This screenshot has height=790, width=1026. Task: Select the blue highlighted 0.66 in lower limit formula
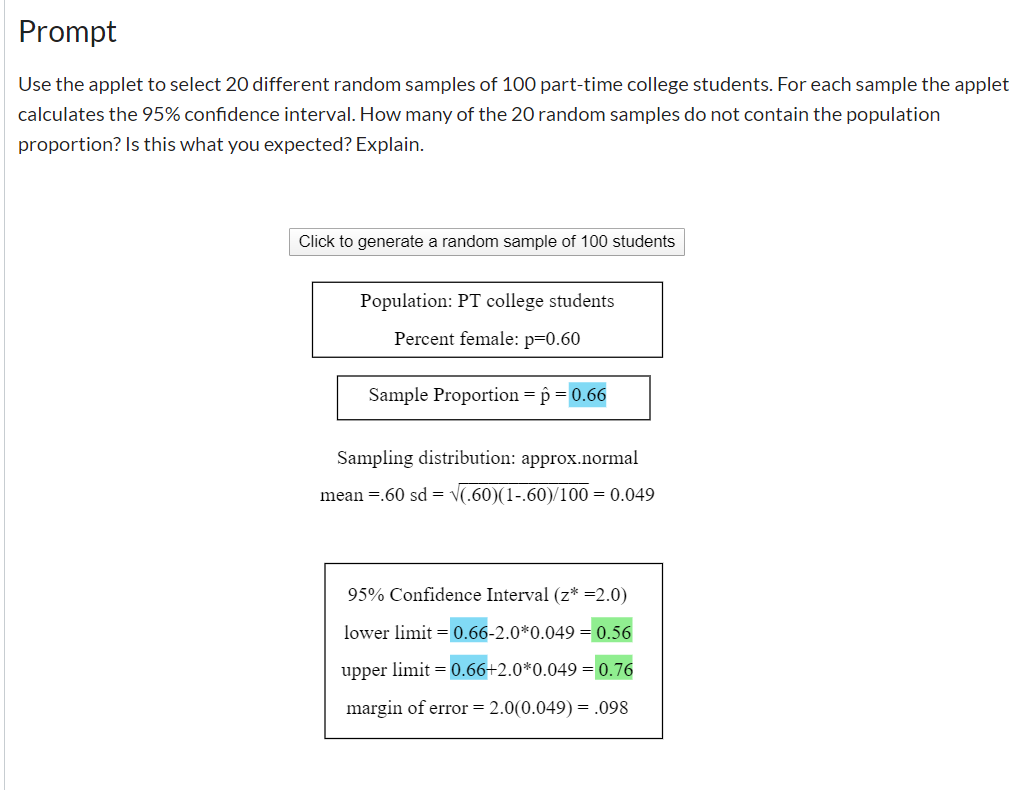tap(466, 631)
